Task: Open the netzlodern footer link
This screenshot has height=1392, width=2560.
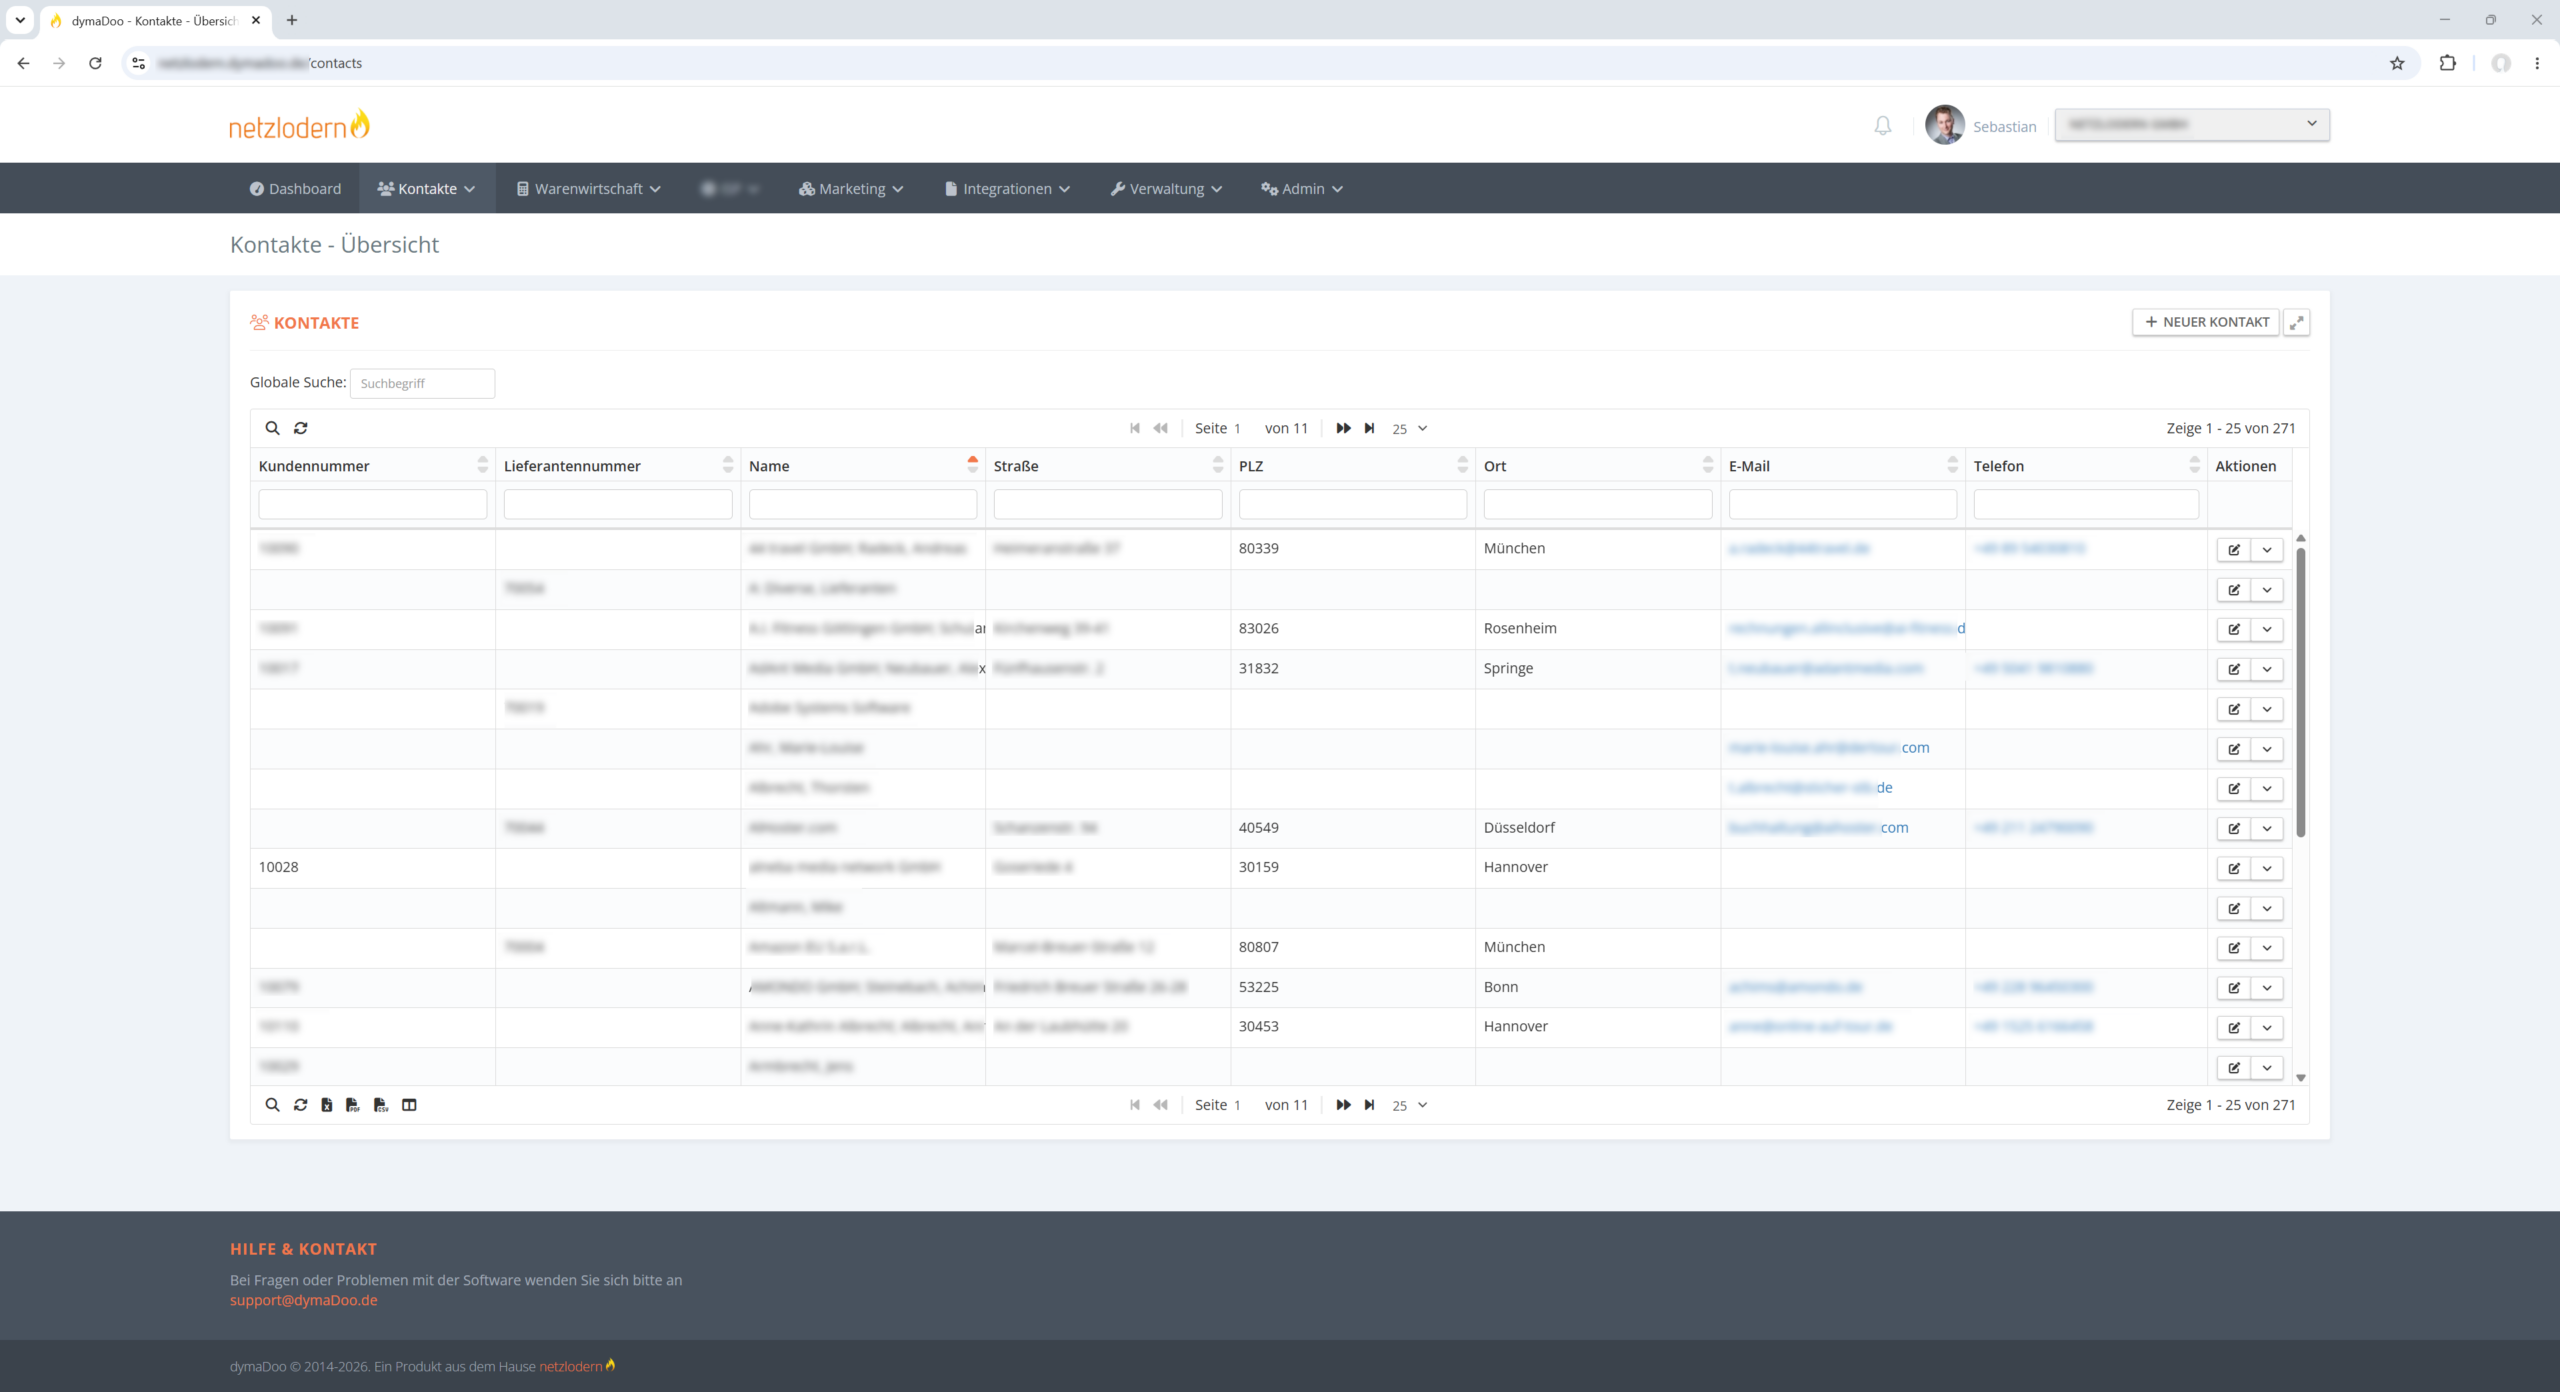Action: click(x=577, y=1366)
